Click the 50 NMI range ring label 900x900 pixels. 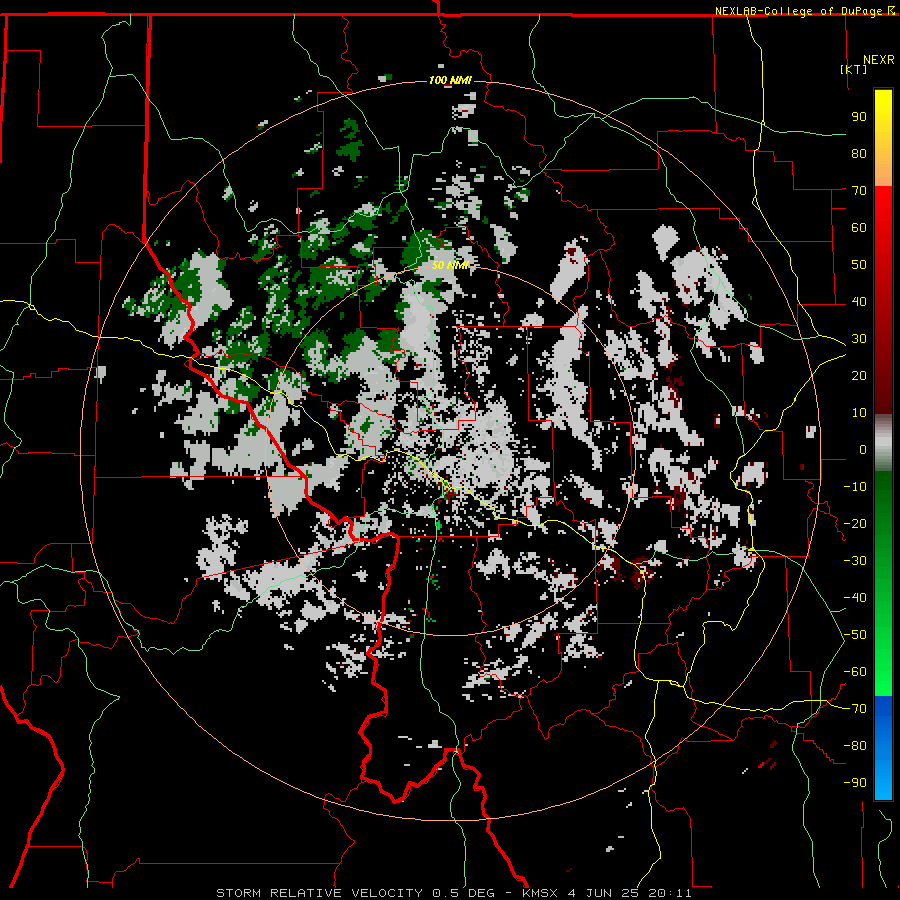tap(450, 265)
